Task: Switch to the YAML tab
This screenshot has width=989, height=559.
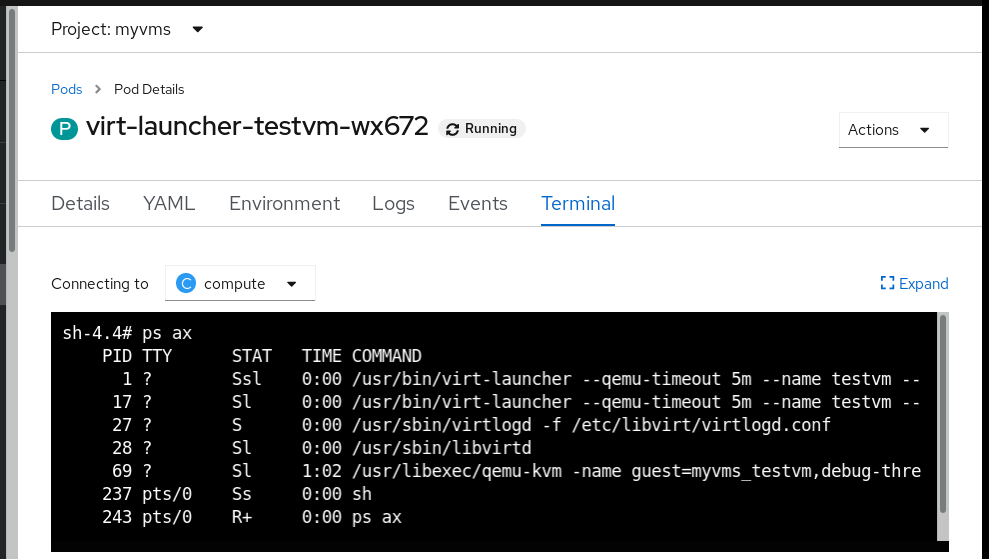Action: coord(169,204)
